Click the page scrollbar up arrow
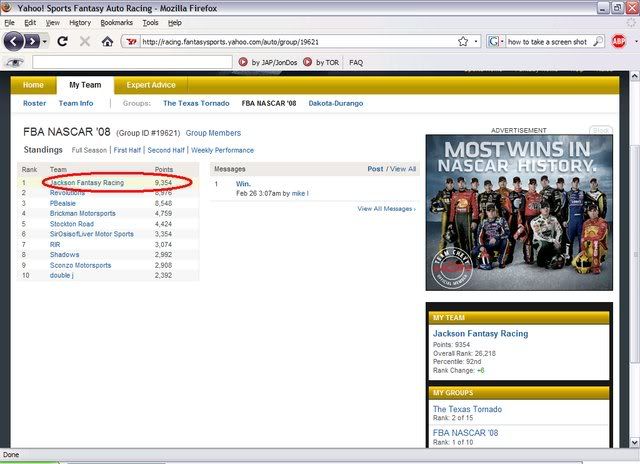 click(x=634, y=76)
